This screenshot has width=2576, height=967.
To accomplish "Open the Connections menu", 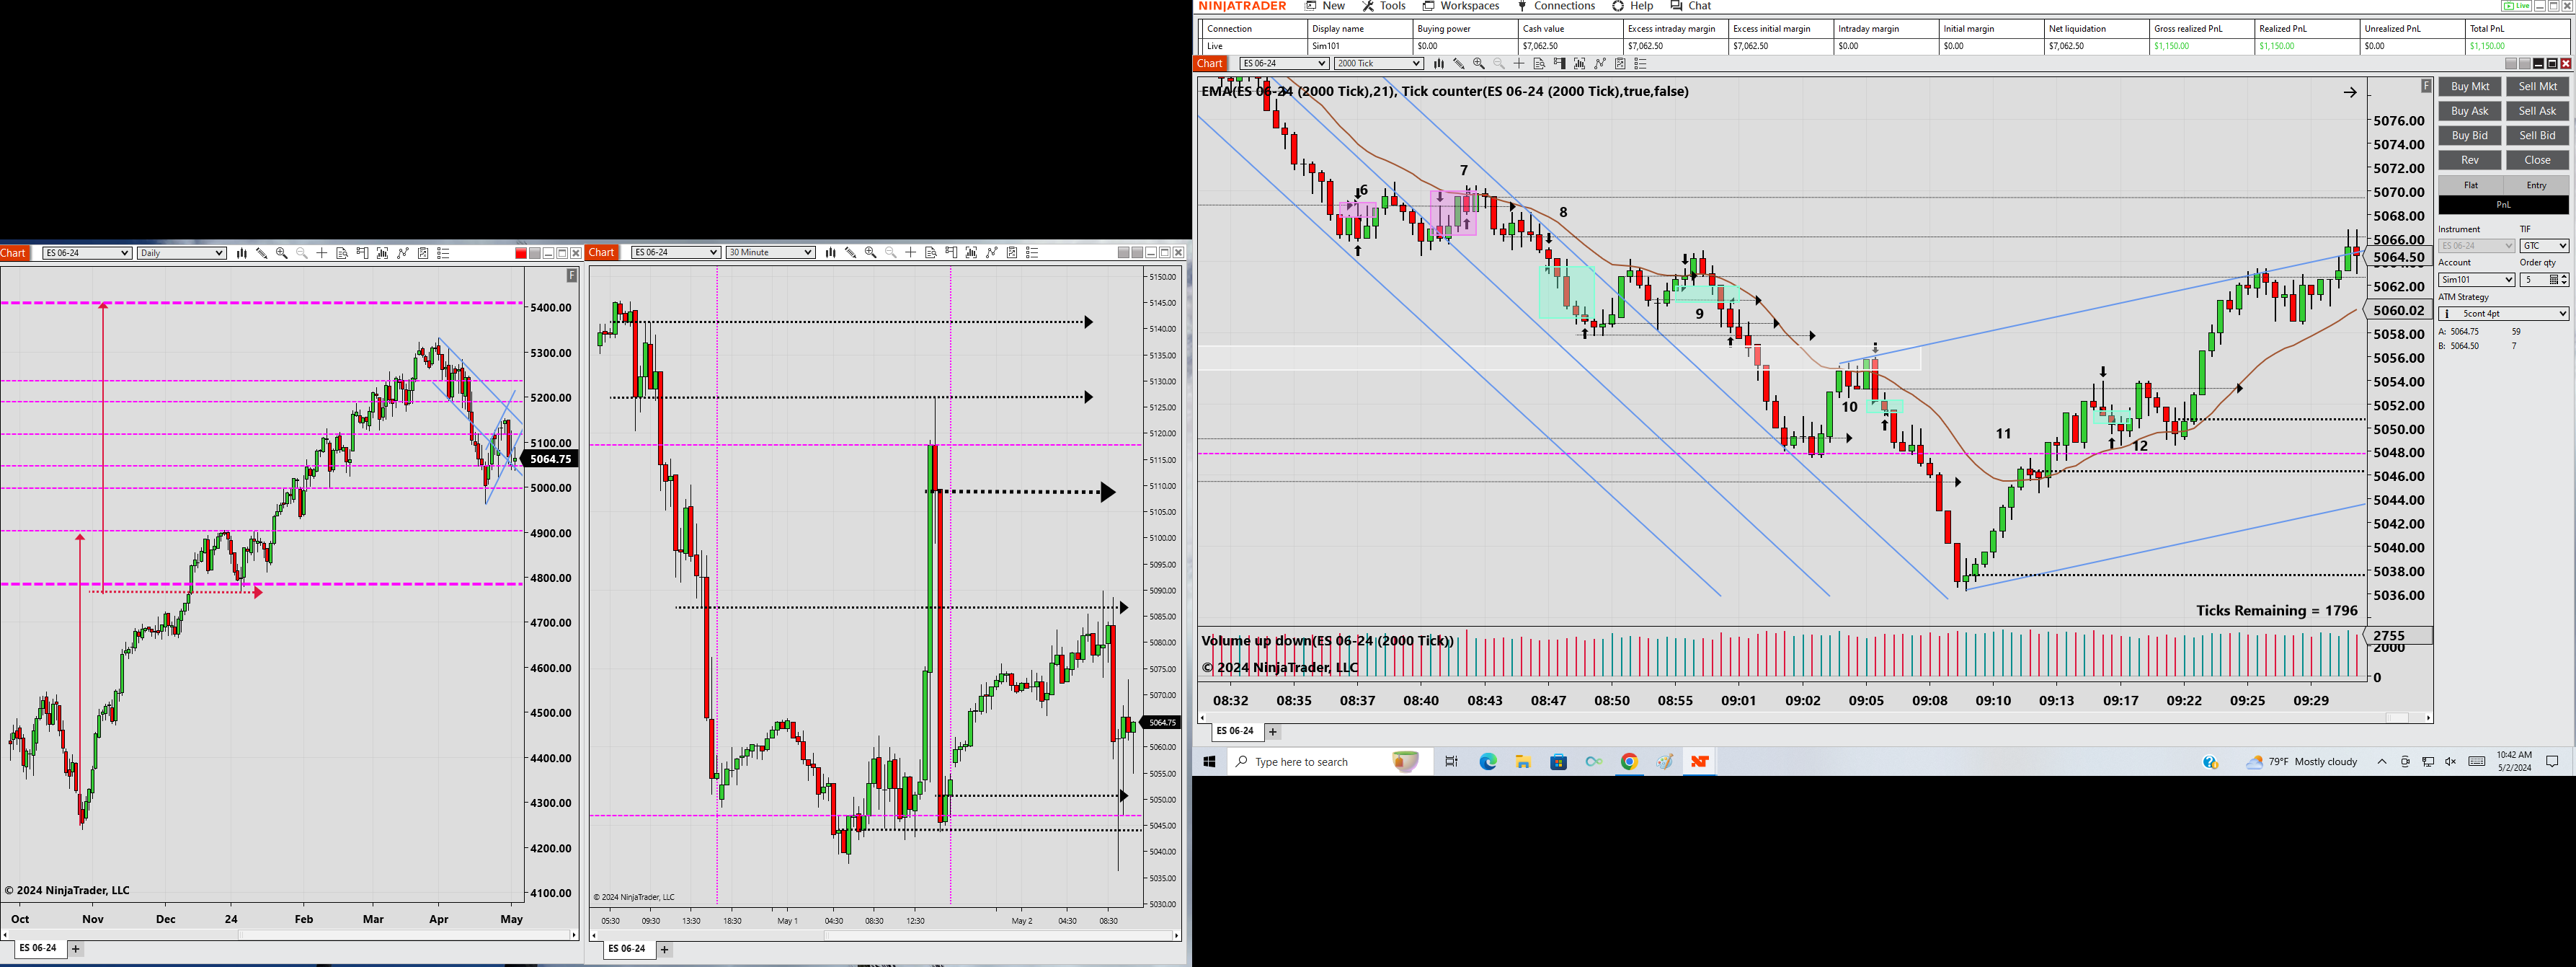I will [1556, 6].
